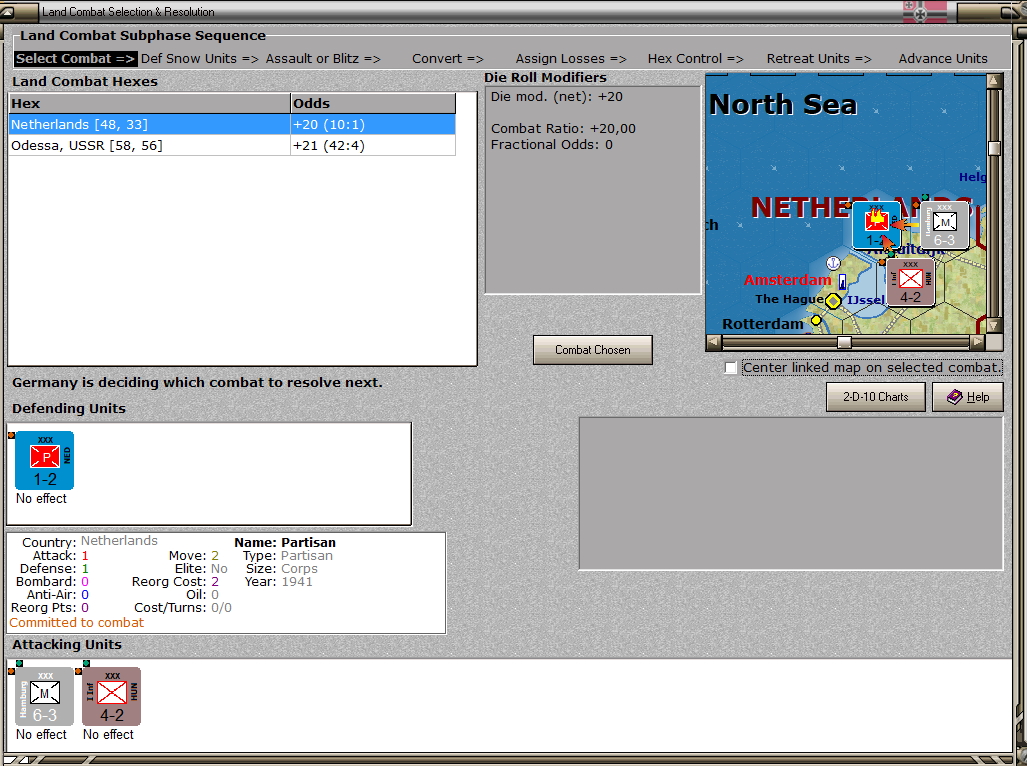Screen dimensions: 1027x766
Task: Click the Hungarian 4-2 counter on the map
Action: [x=910, y=282]
